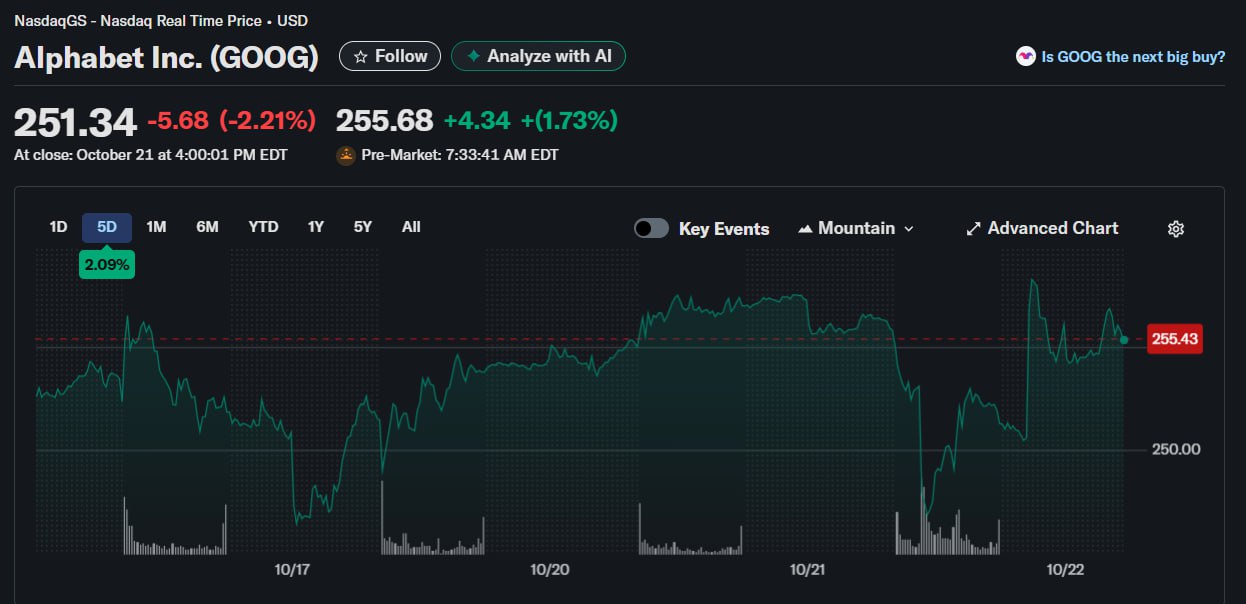Show year-to-date YTD range
Viewport: 1246px width, 604px height.
point(263,227)
